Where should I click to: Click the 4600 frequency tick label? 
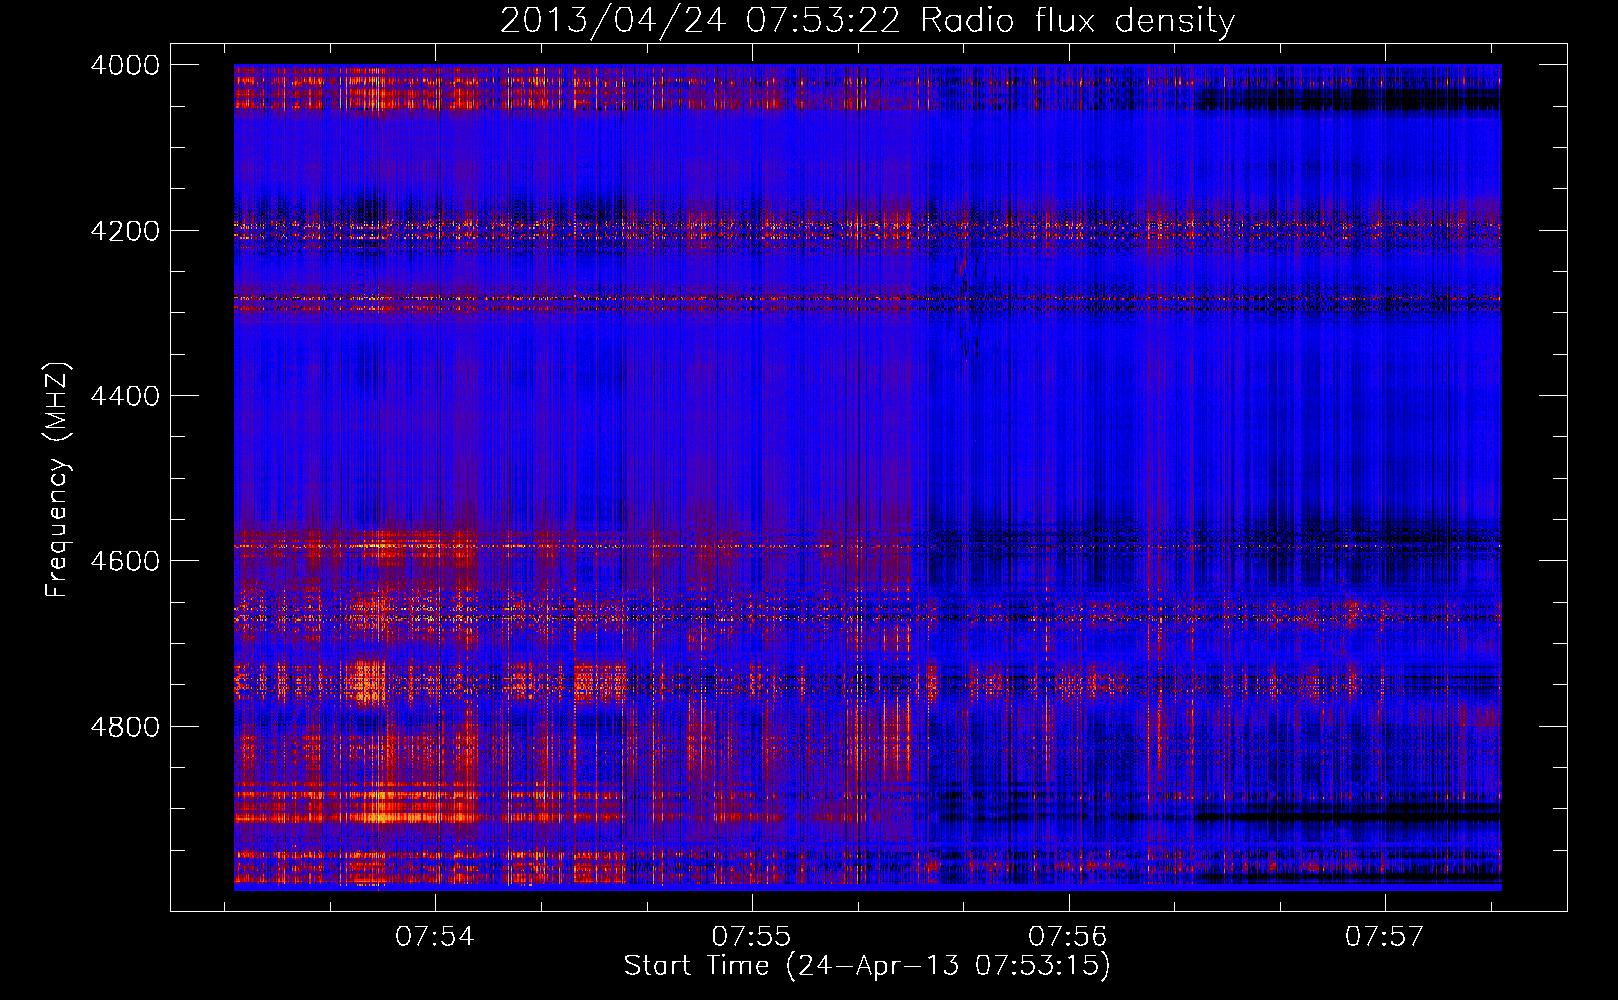pos(125,561)
